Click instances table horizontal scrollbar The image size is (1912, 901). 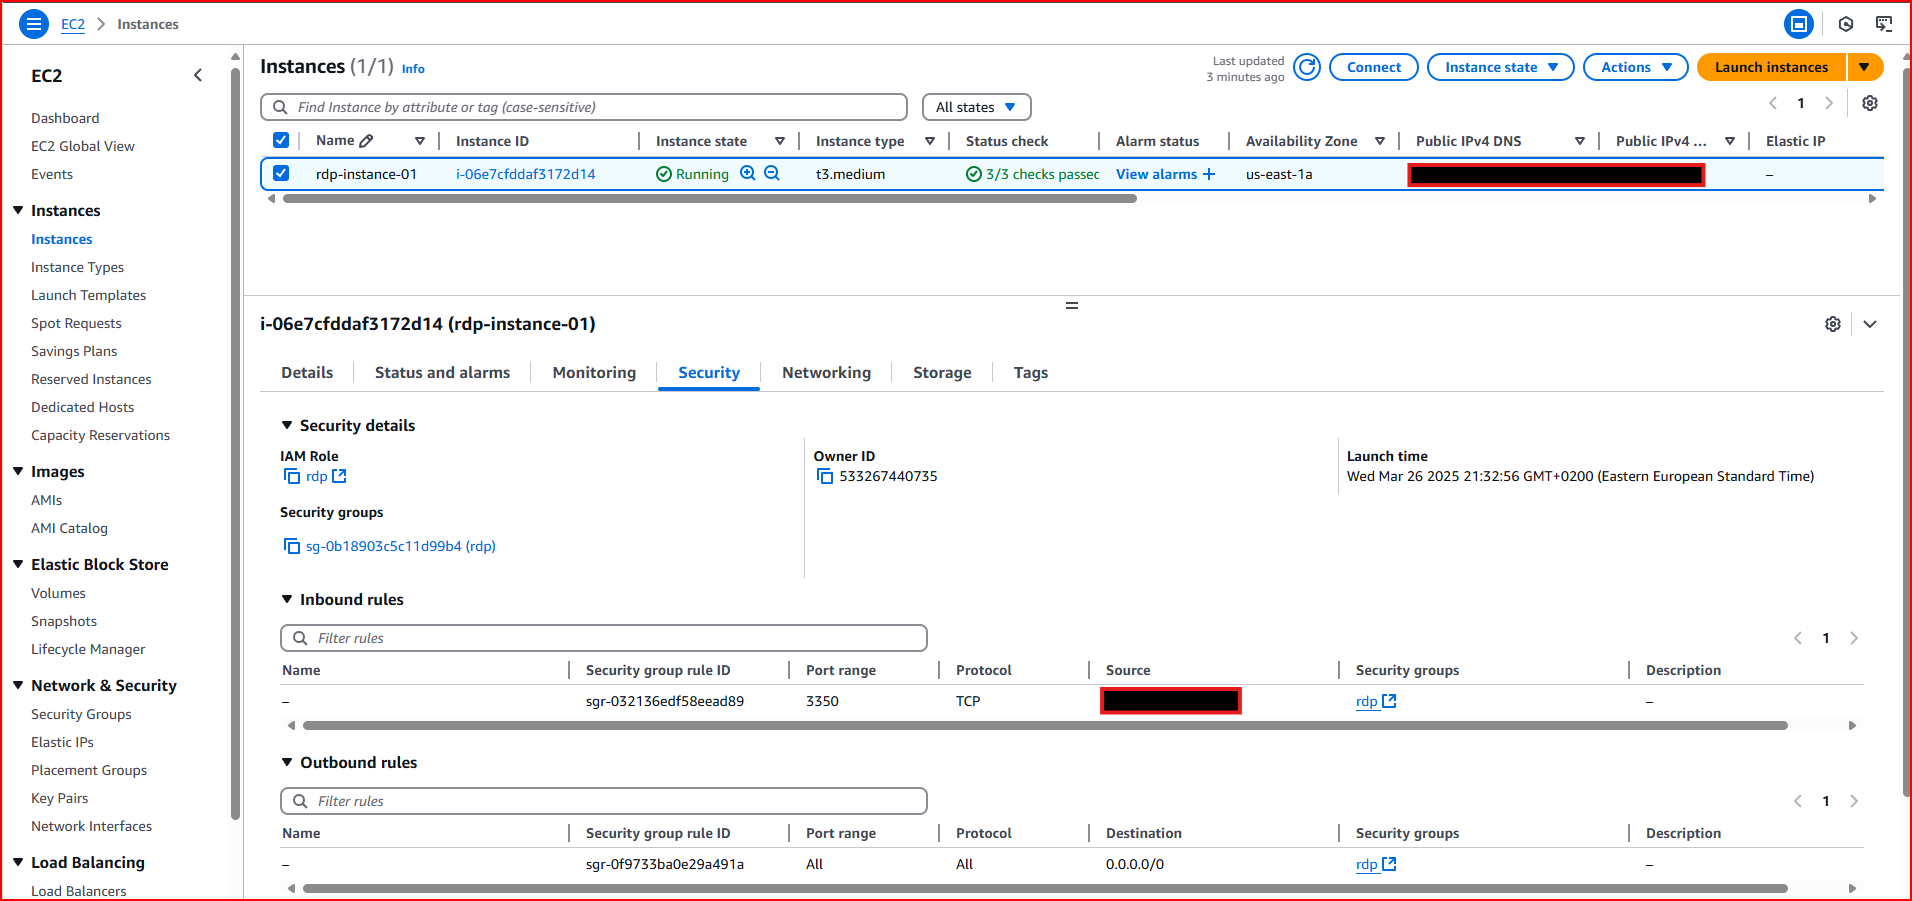710,199
